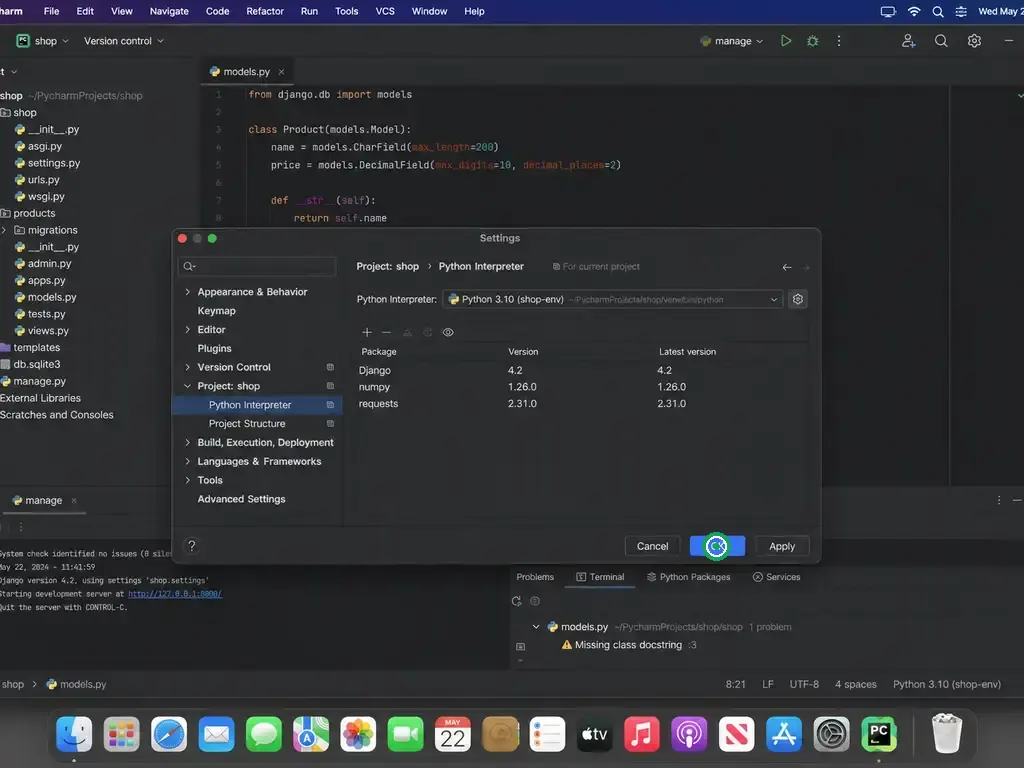
Task: Expand the migrations folder
Action: click(x=4, y=230)
